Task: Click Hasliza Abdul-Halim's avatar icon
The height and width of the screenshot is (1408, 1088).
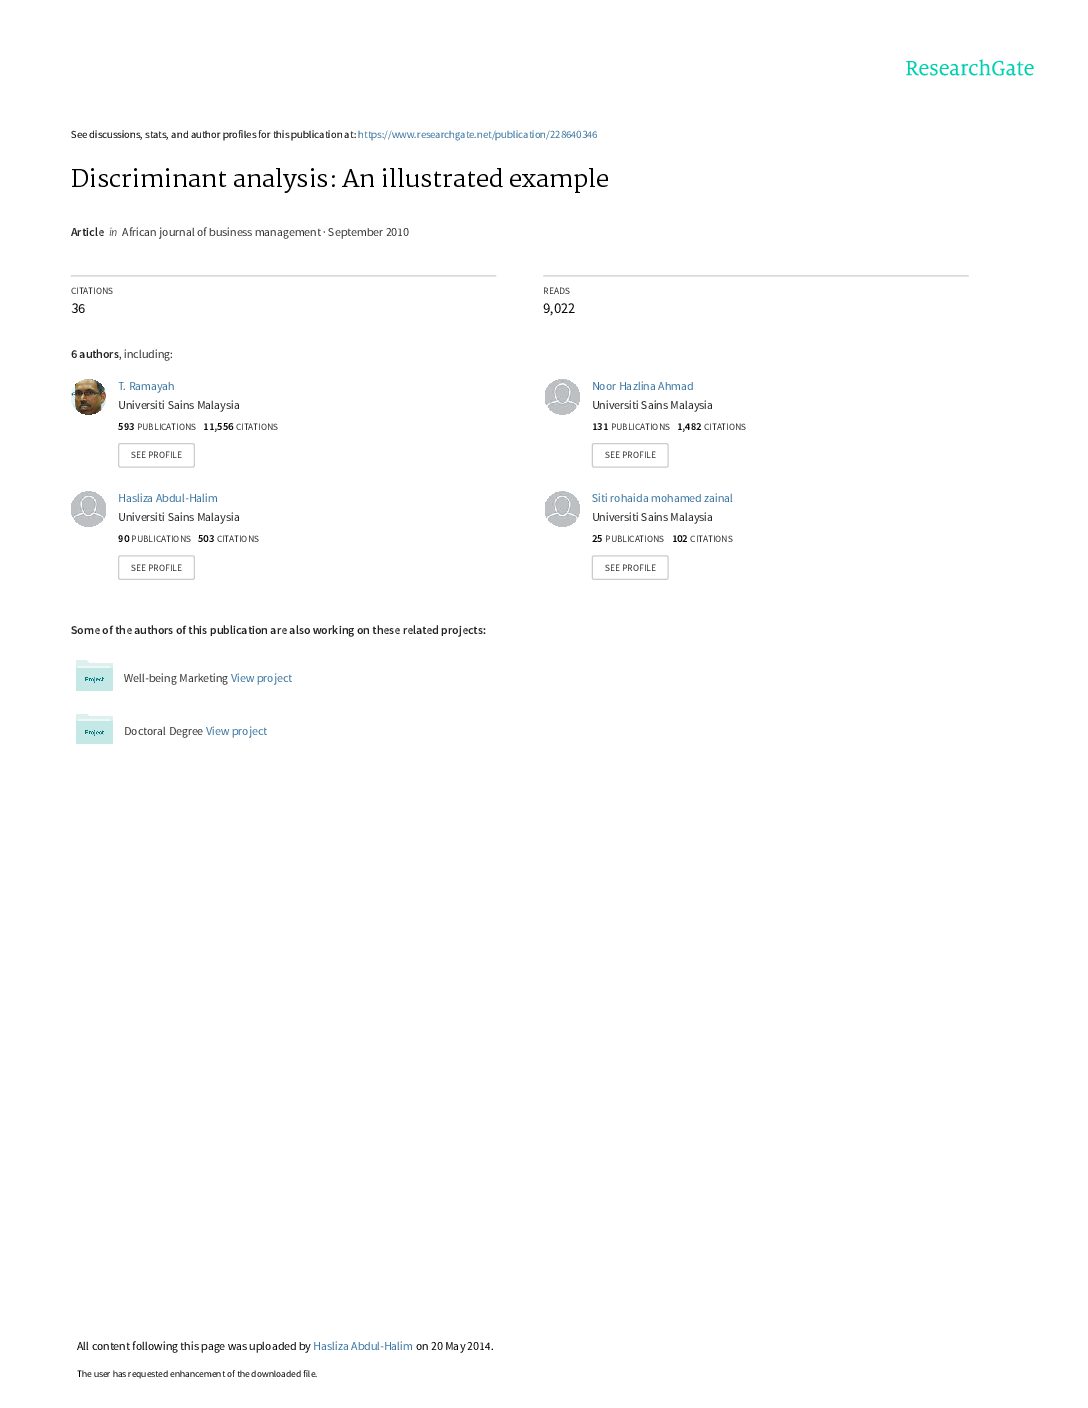Action: [89, 509]
